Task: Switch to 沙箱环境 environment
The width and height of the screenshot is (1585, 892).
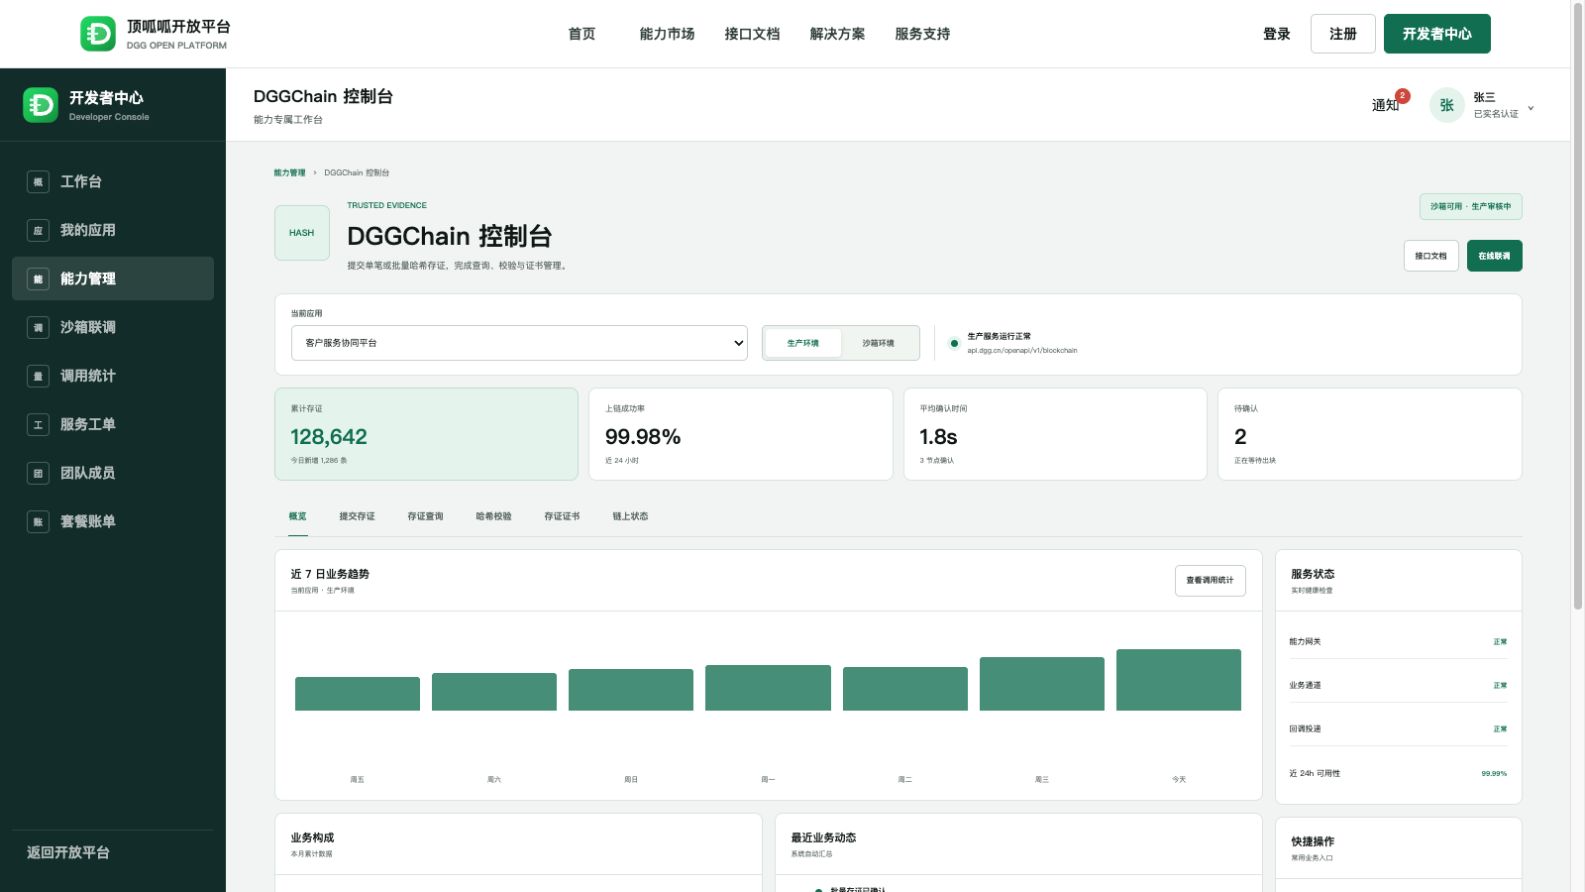Action: point(878,343)
